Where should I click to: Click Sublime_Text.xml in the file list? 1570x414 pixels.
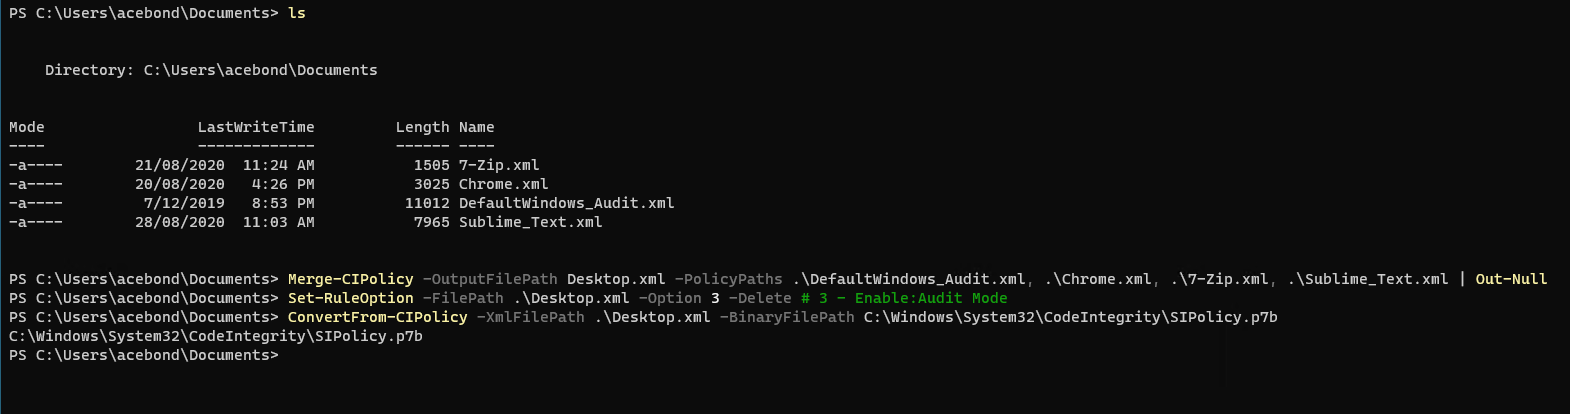[530, 222]
